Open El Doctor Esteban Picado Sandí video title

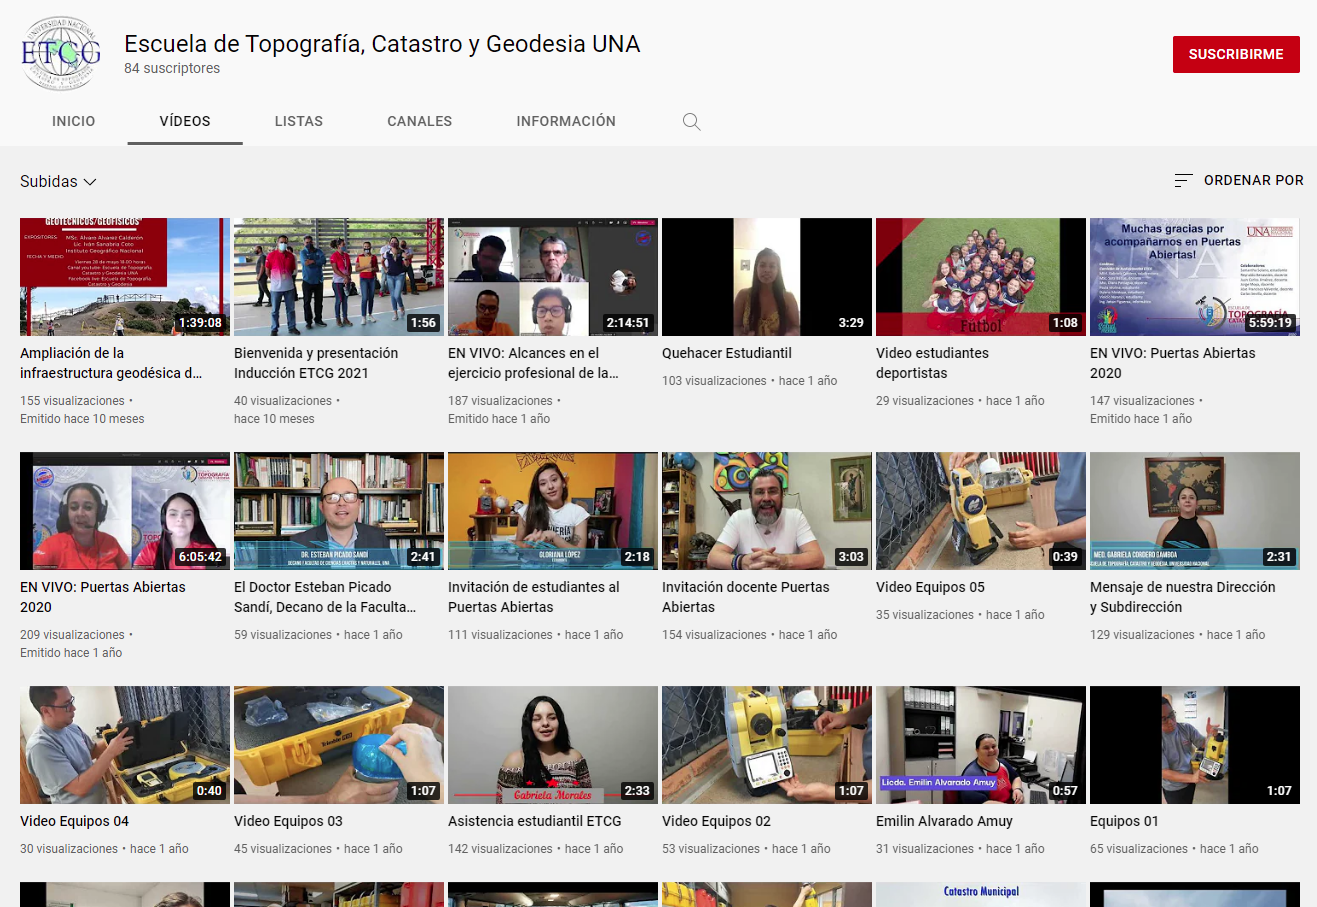tap(325, 597)
